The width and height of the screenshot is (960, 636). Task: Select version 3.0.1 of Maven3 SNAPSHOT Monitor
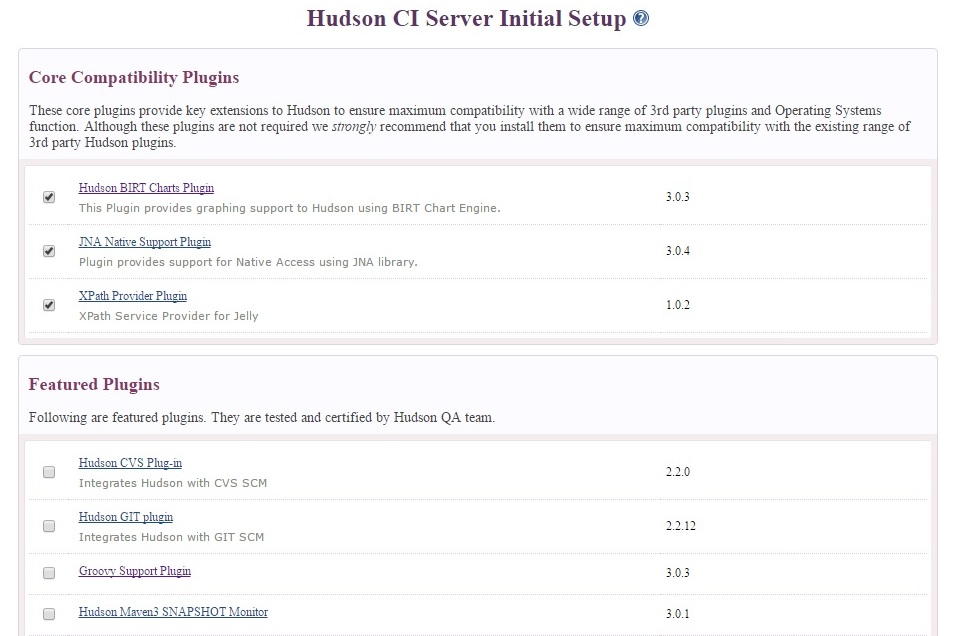coord(678,613)
